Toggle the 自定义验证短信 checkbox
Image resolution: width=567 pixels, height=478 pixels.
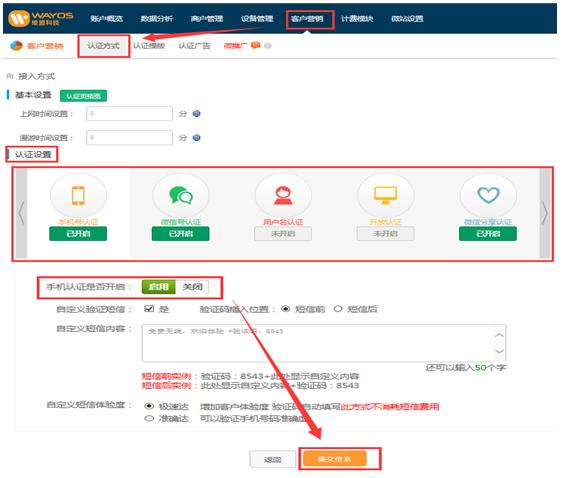(149, 308)
